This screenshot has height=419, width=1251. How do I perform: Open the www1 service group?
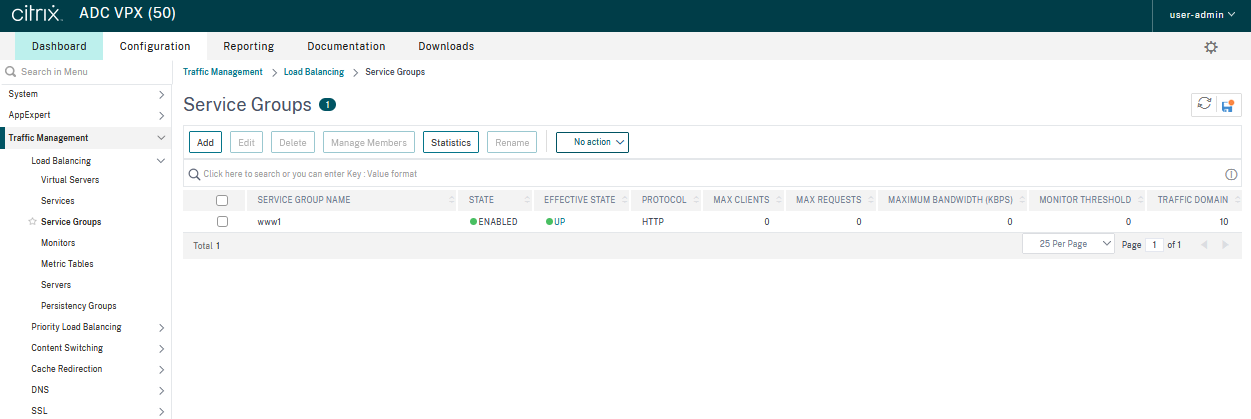pos(269,222)
